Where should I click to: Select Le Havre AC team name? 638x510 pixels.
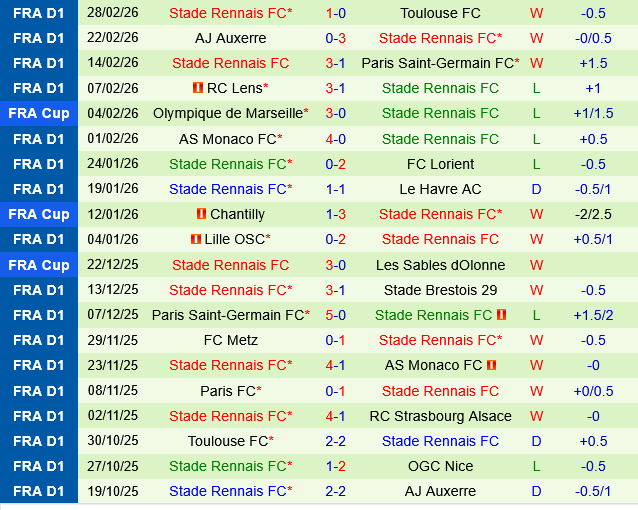(440, 189)
